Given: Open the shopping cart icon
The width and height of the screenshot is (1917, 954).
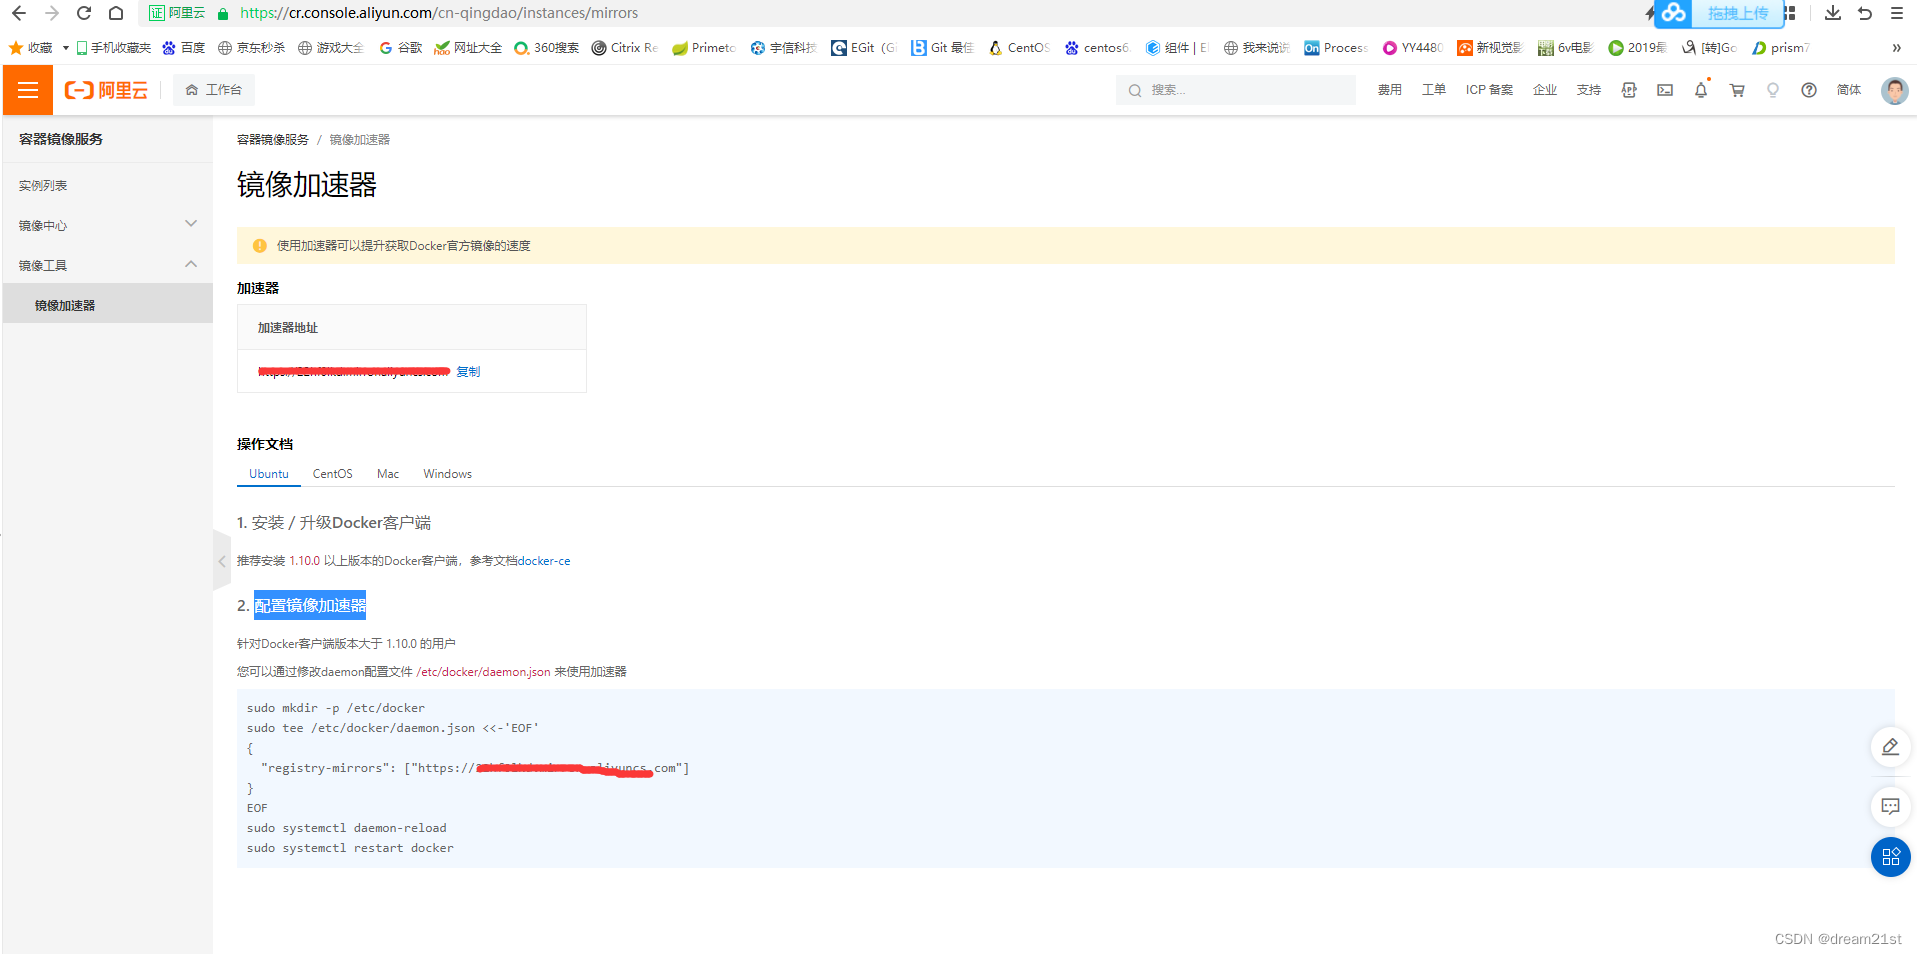Looking at the screenshot, I should (1737, 90).
